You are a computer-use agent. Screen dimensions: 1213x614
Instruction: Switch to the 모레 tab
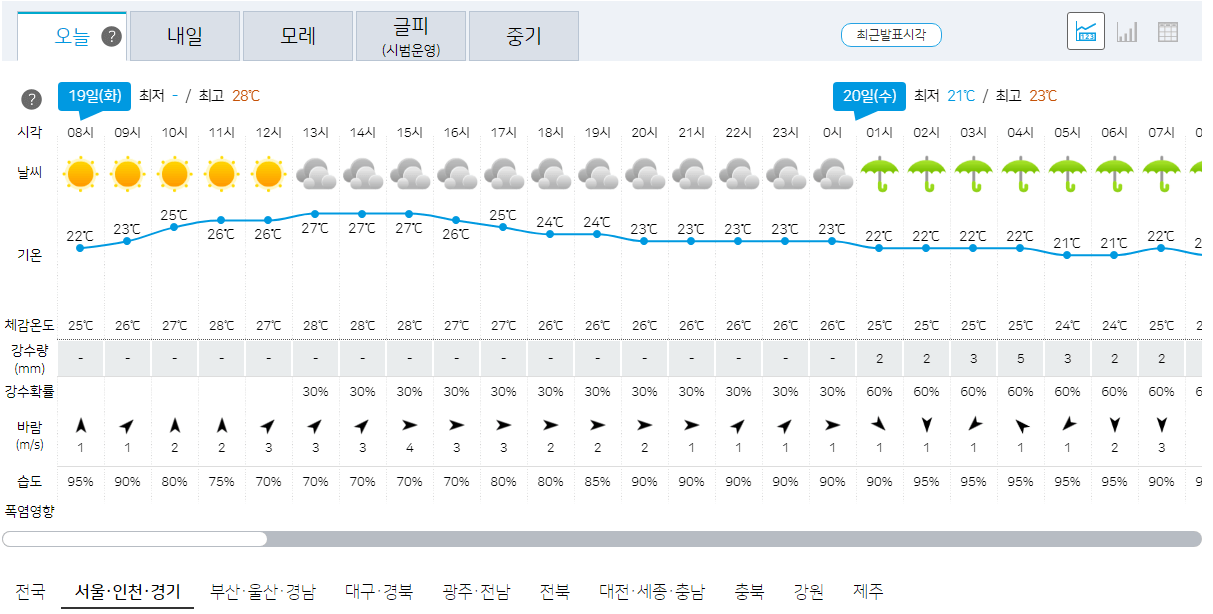pyautogui.click(x=297, y=34)
